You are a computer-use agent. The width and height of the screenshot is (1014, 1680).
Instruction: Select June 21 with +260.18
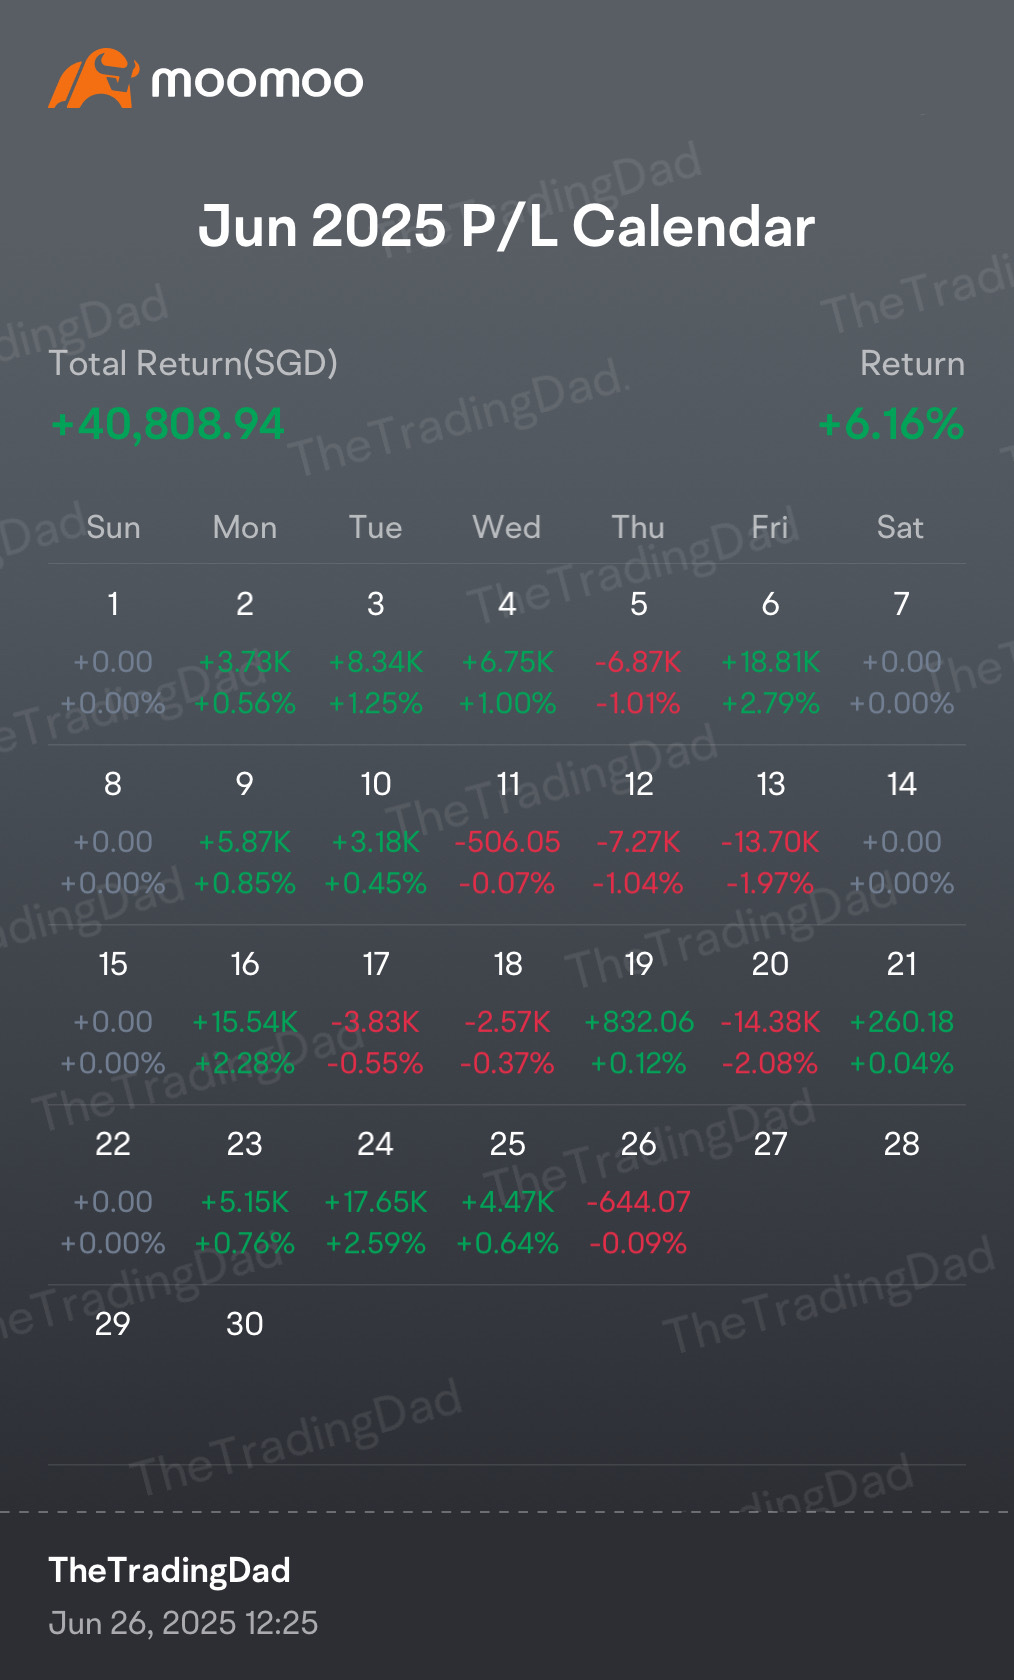tap(901, 1014)
